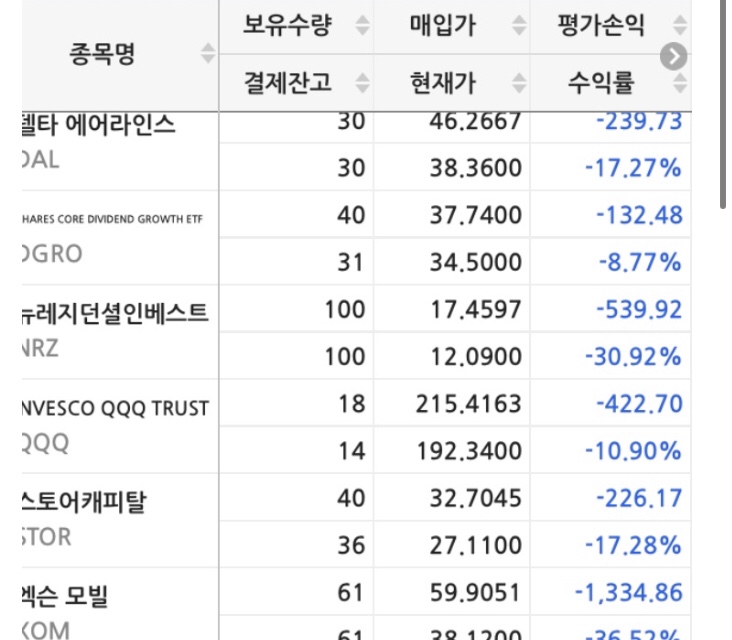Click DGRO holding quantity 40

(x=351, y=215)
